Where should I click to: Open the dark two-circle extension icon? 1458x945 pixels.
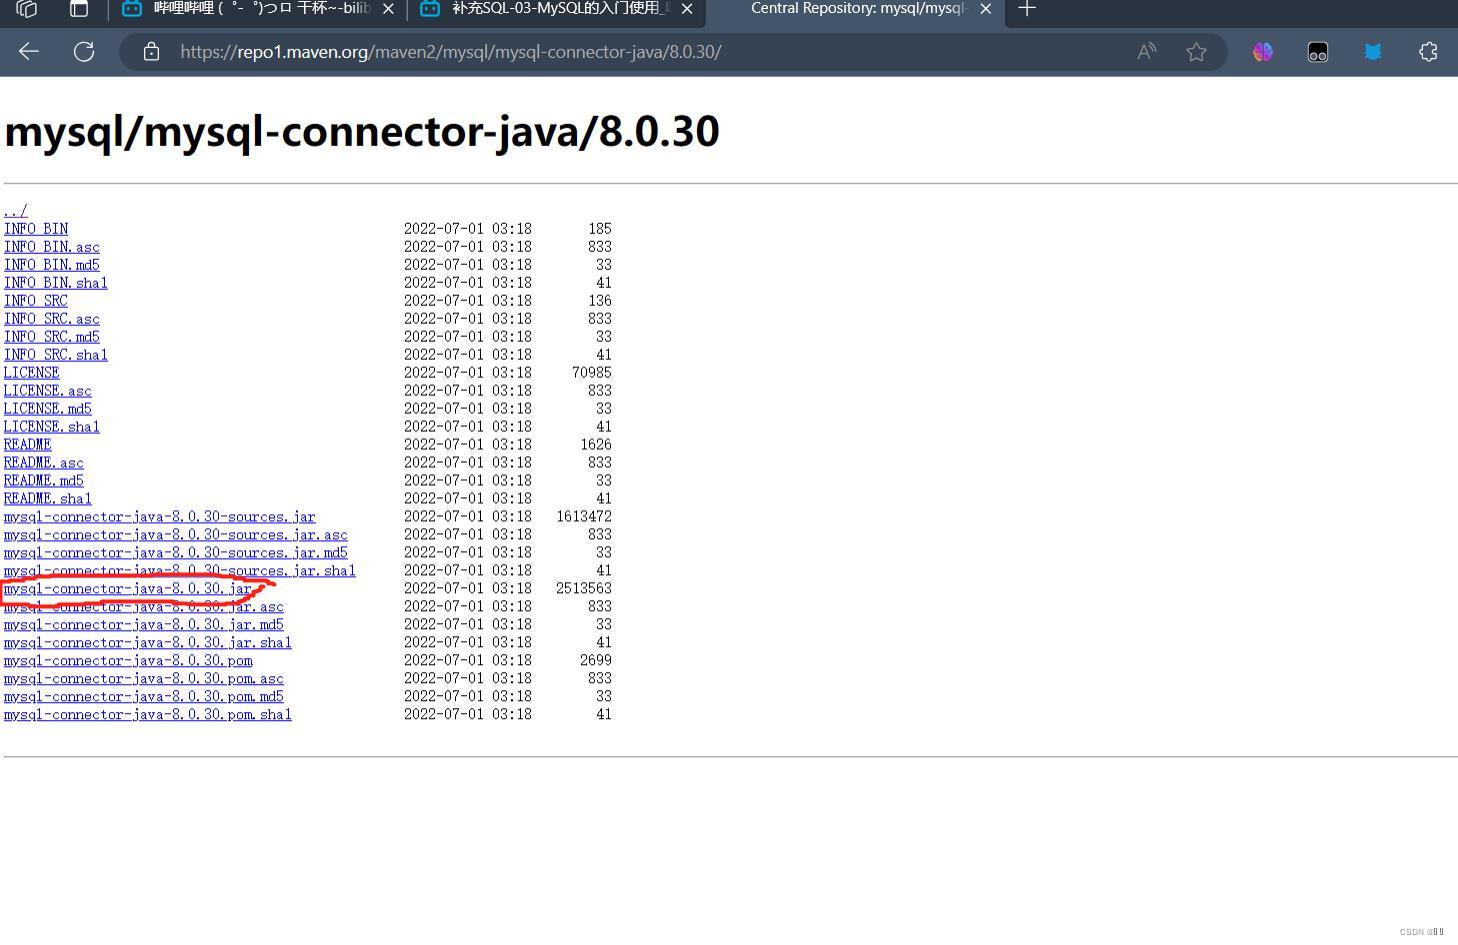[x=1317, y=51]
